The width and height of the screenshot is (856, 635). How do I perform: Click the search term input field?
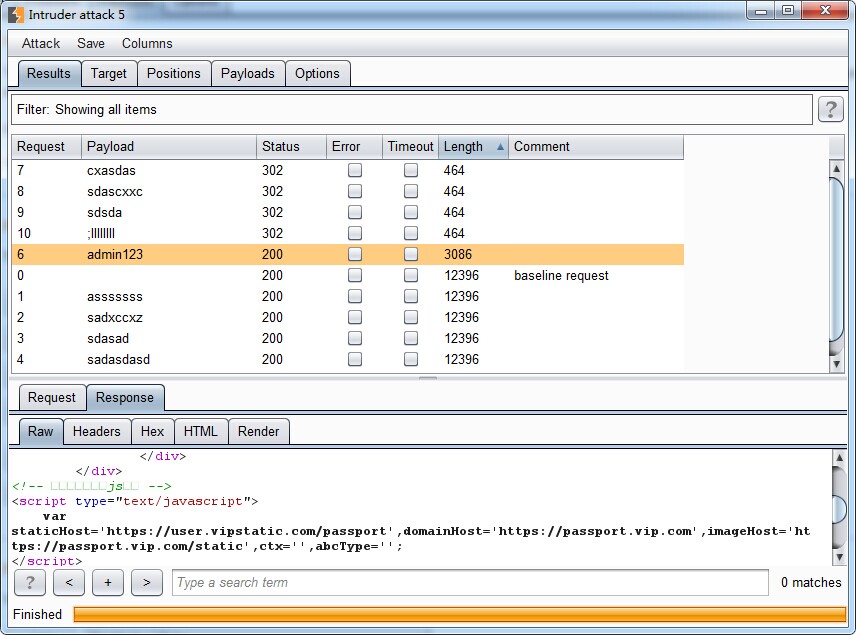click(x=470, y=583)
